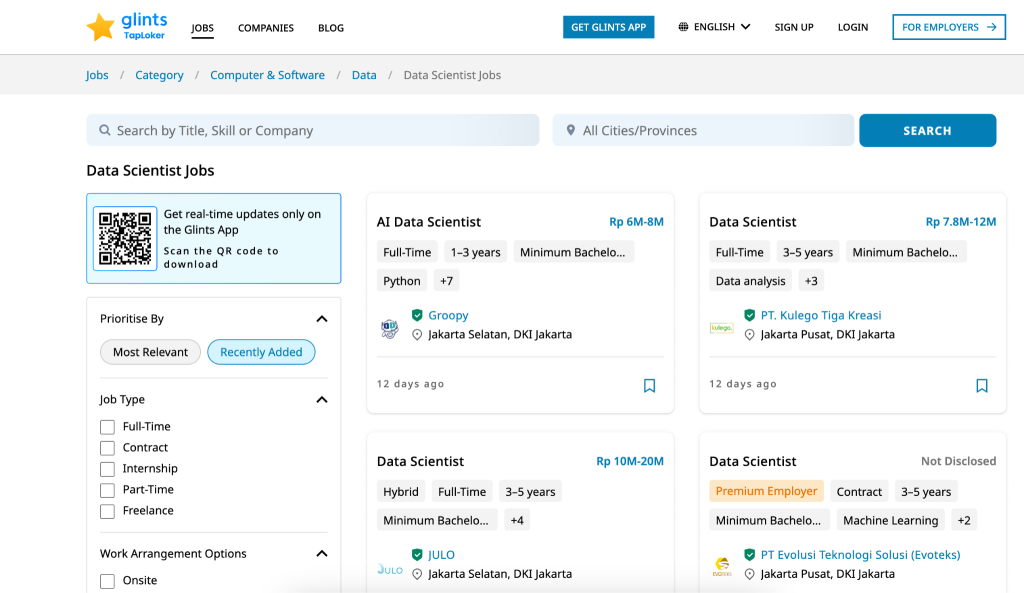Click the Premium Employer badge
Screen dimensions: 1024x593
766,491
